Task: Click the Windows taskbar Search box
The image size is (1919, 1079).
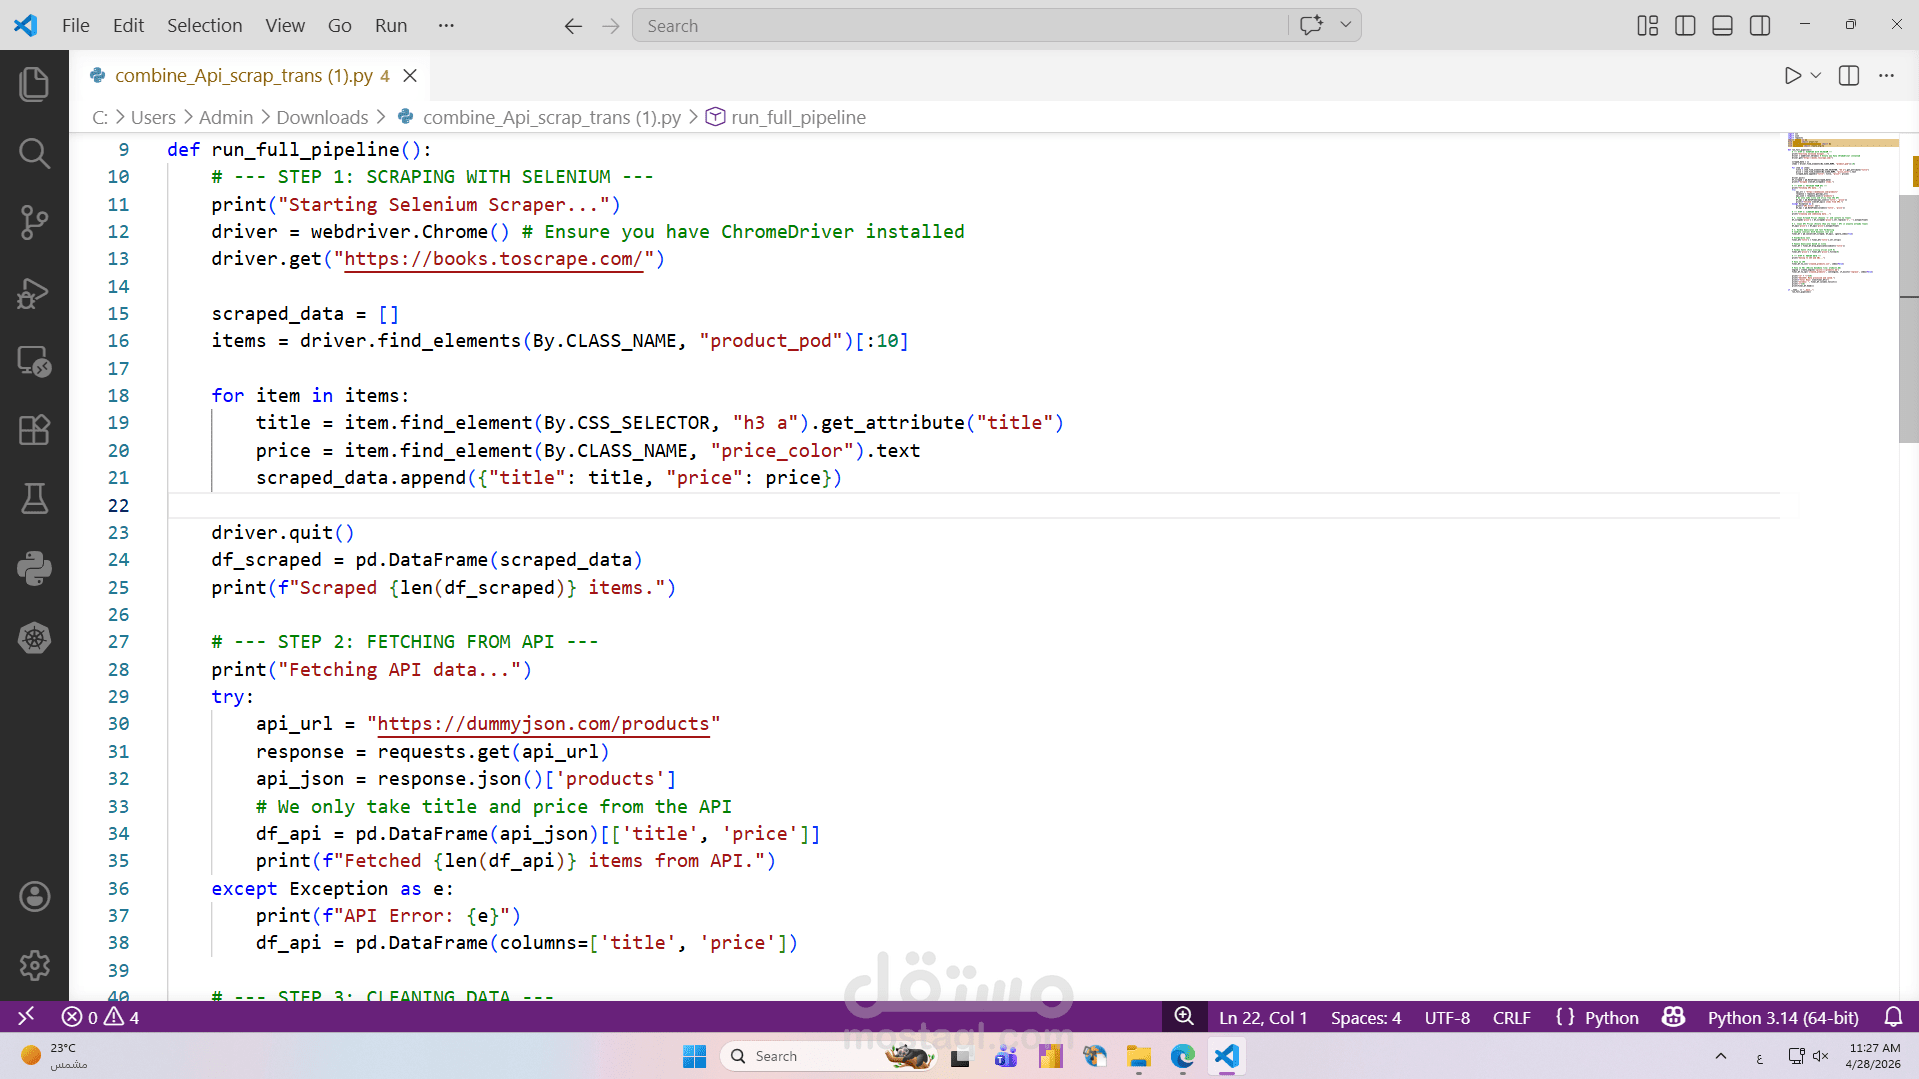Action: tap(826, 1056)
